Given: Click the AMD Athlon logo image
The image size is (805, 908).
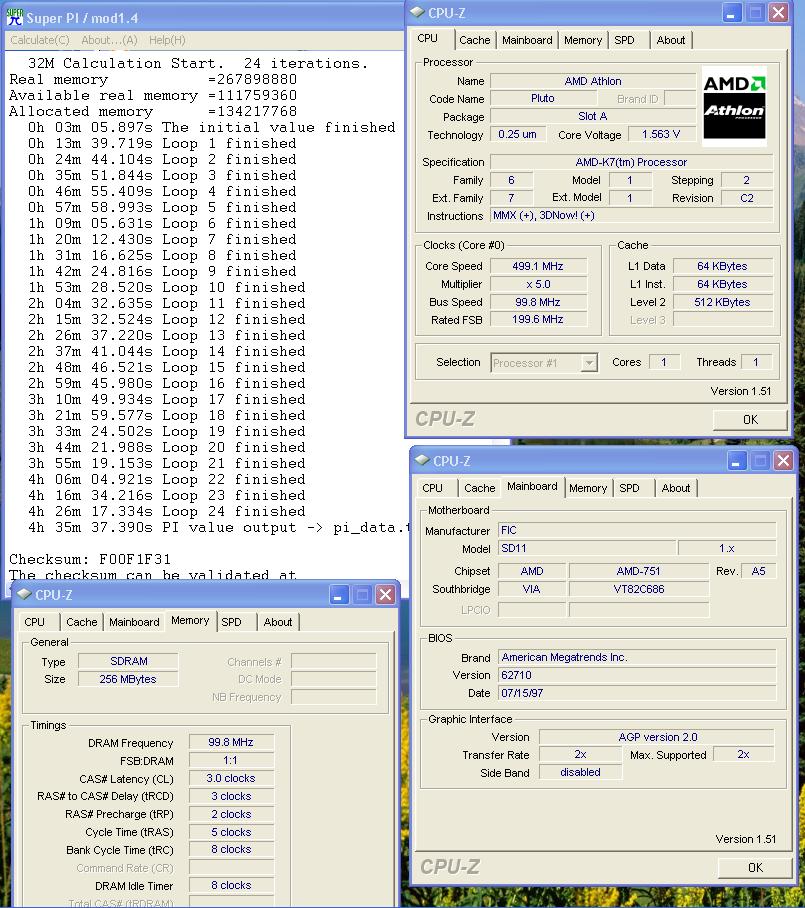Looking at the screenshot, I should point(734,106).
